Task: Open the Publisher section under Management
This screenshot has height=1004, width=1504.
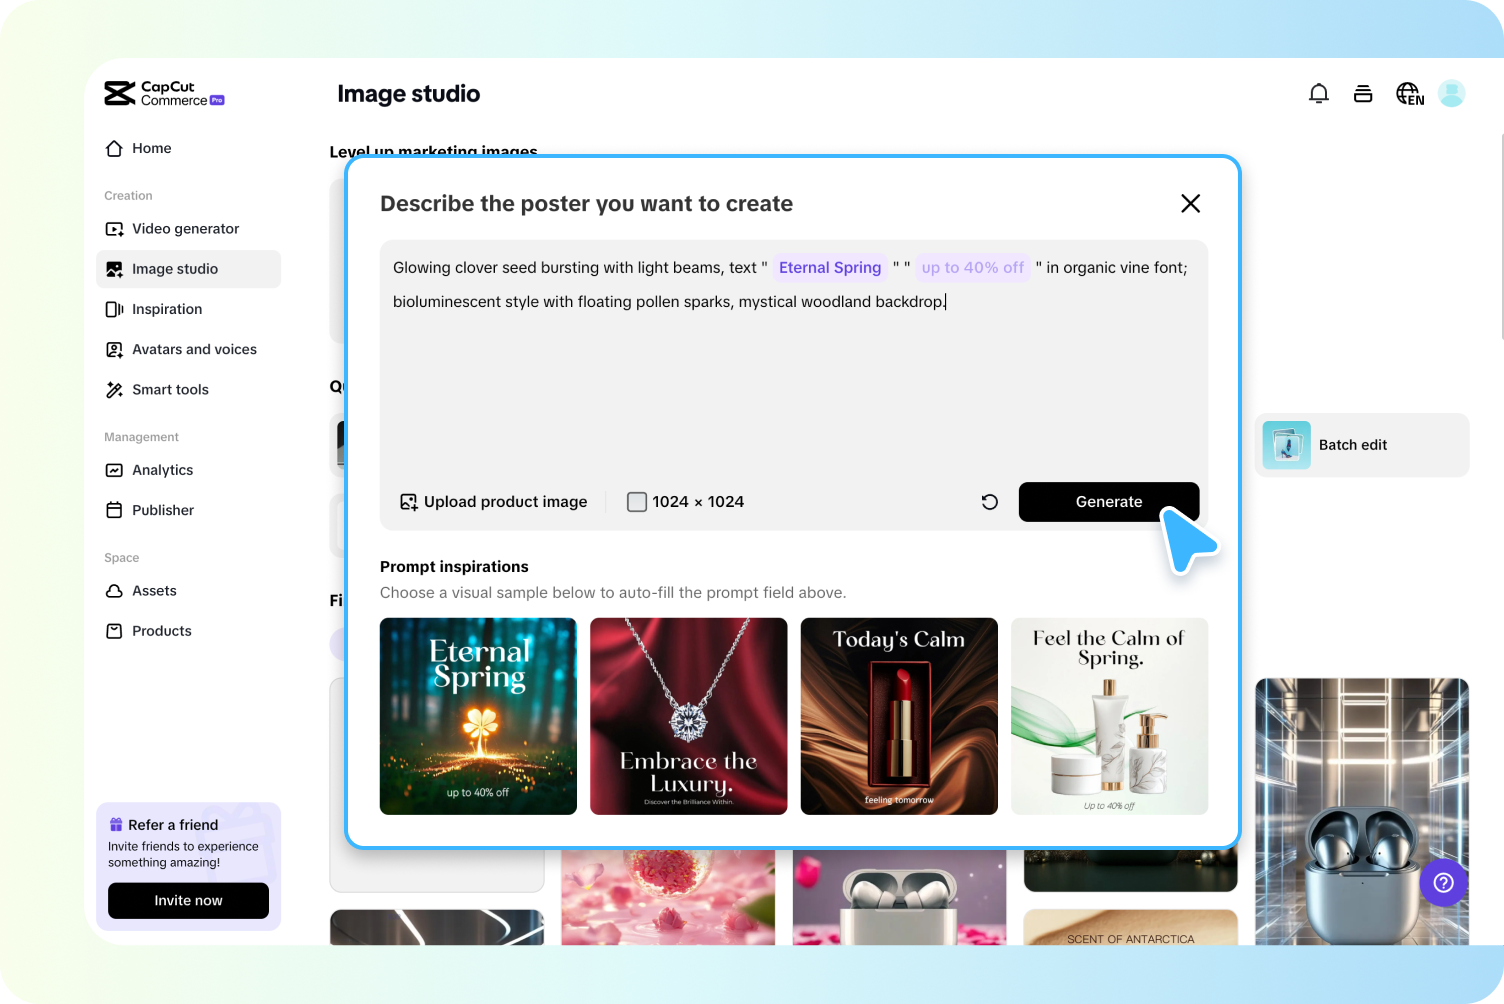Action: coord(162,510)
